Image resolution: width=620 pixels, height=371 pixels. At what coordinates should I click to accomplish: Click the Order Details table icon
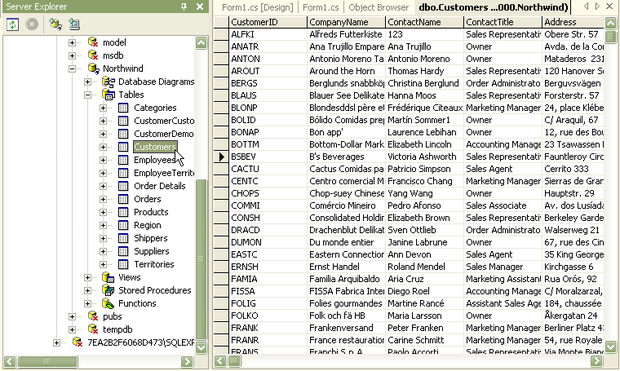pos(123,186)
